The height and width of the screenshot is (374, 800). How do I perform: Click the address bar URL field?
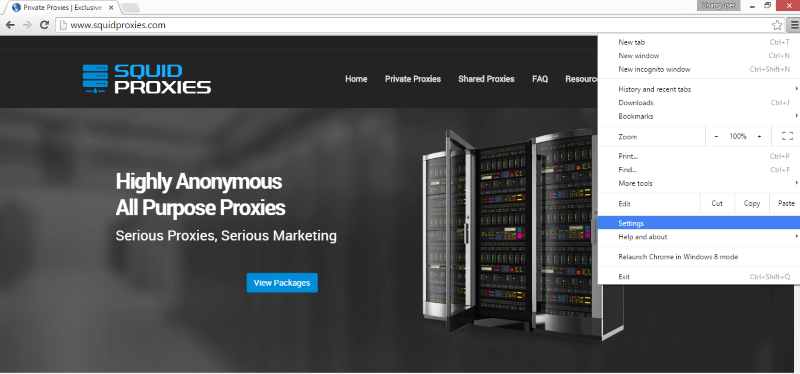tap(413, 24)
